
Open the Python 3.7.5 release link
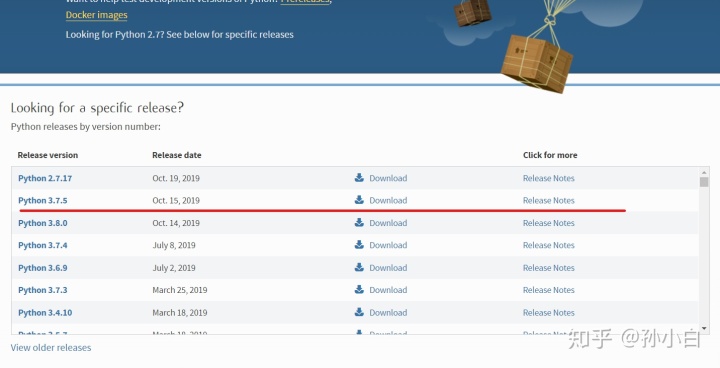tap(43, 200)
